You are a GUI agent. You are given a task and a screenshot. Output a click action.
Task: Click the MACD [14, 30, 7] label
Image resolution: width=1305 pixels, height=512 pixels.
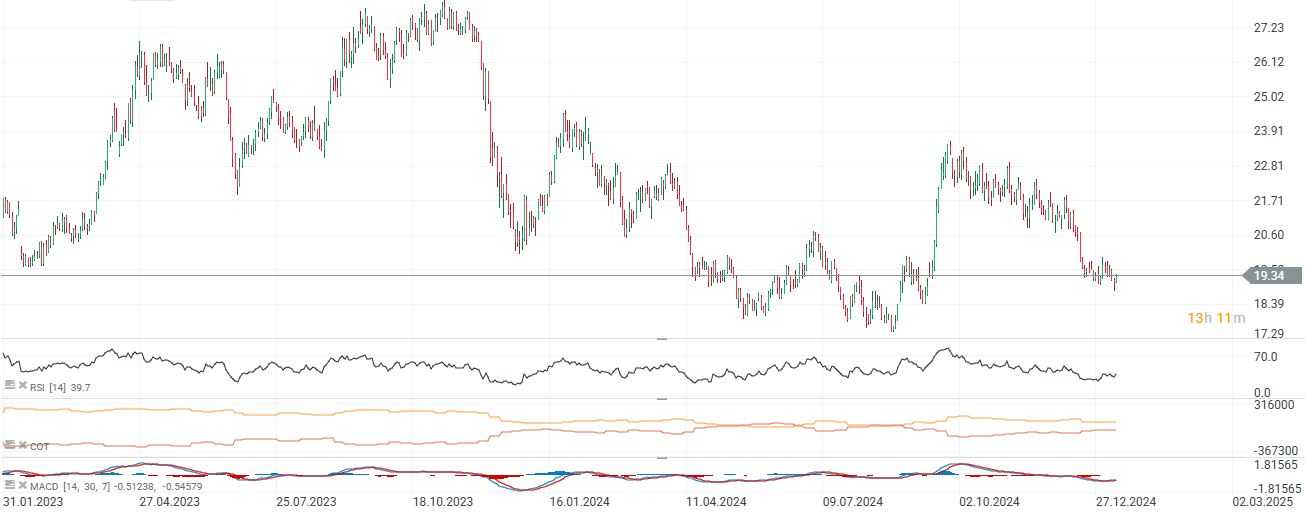(71, 486)
